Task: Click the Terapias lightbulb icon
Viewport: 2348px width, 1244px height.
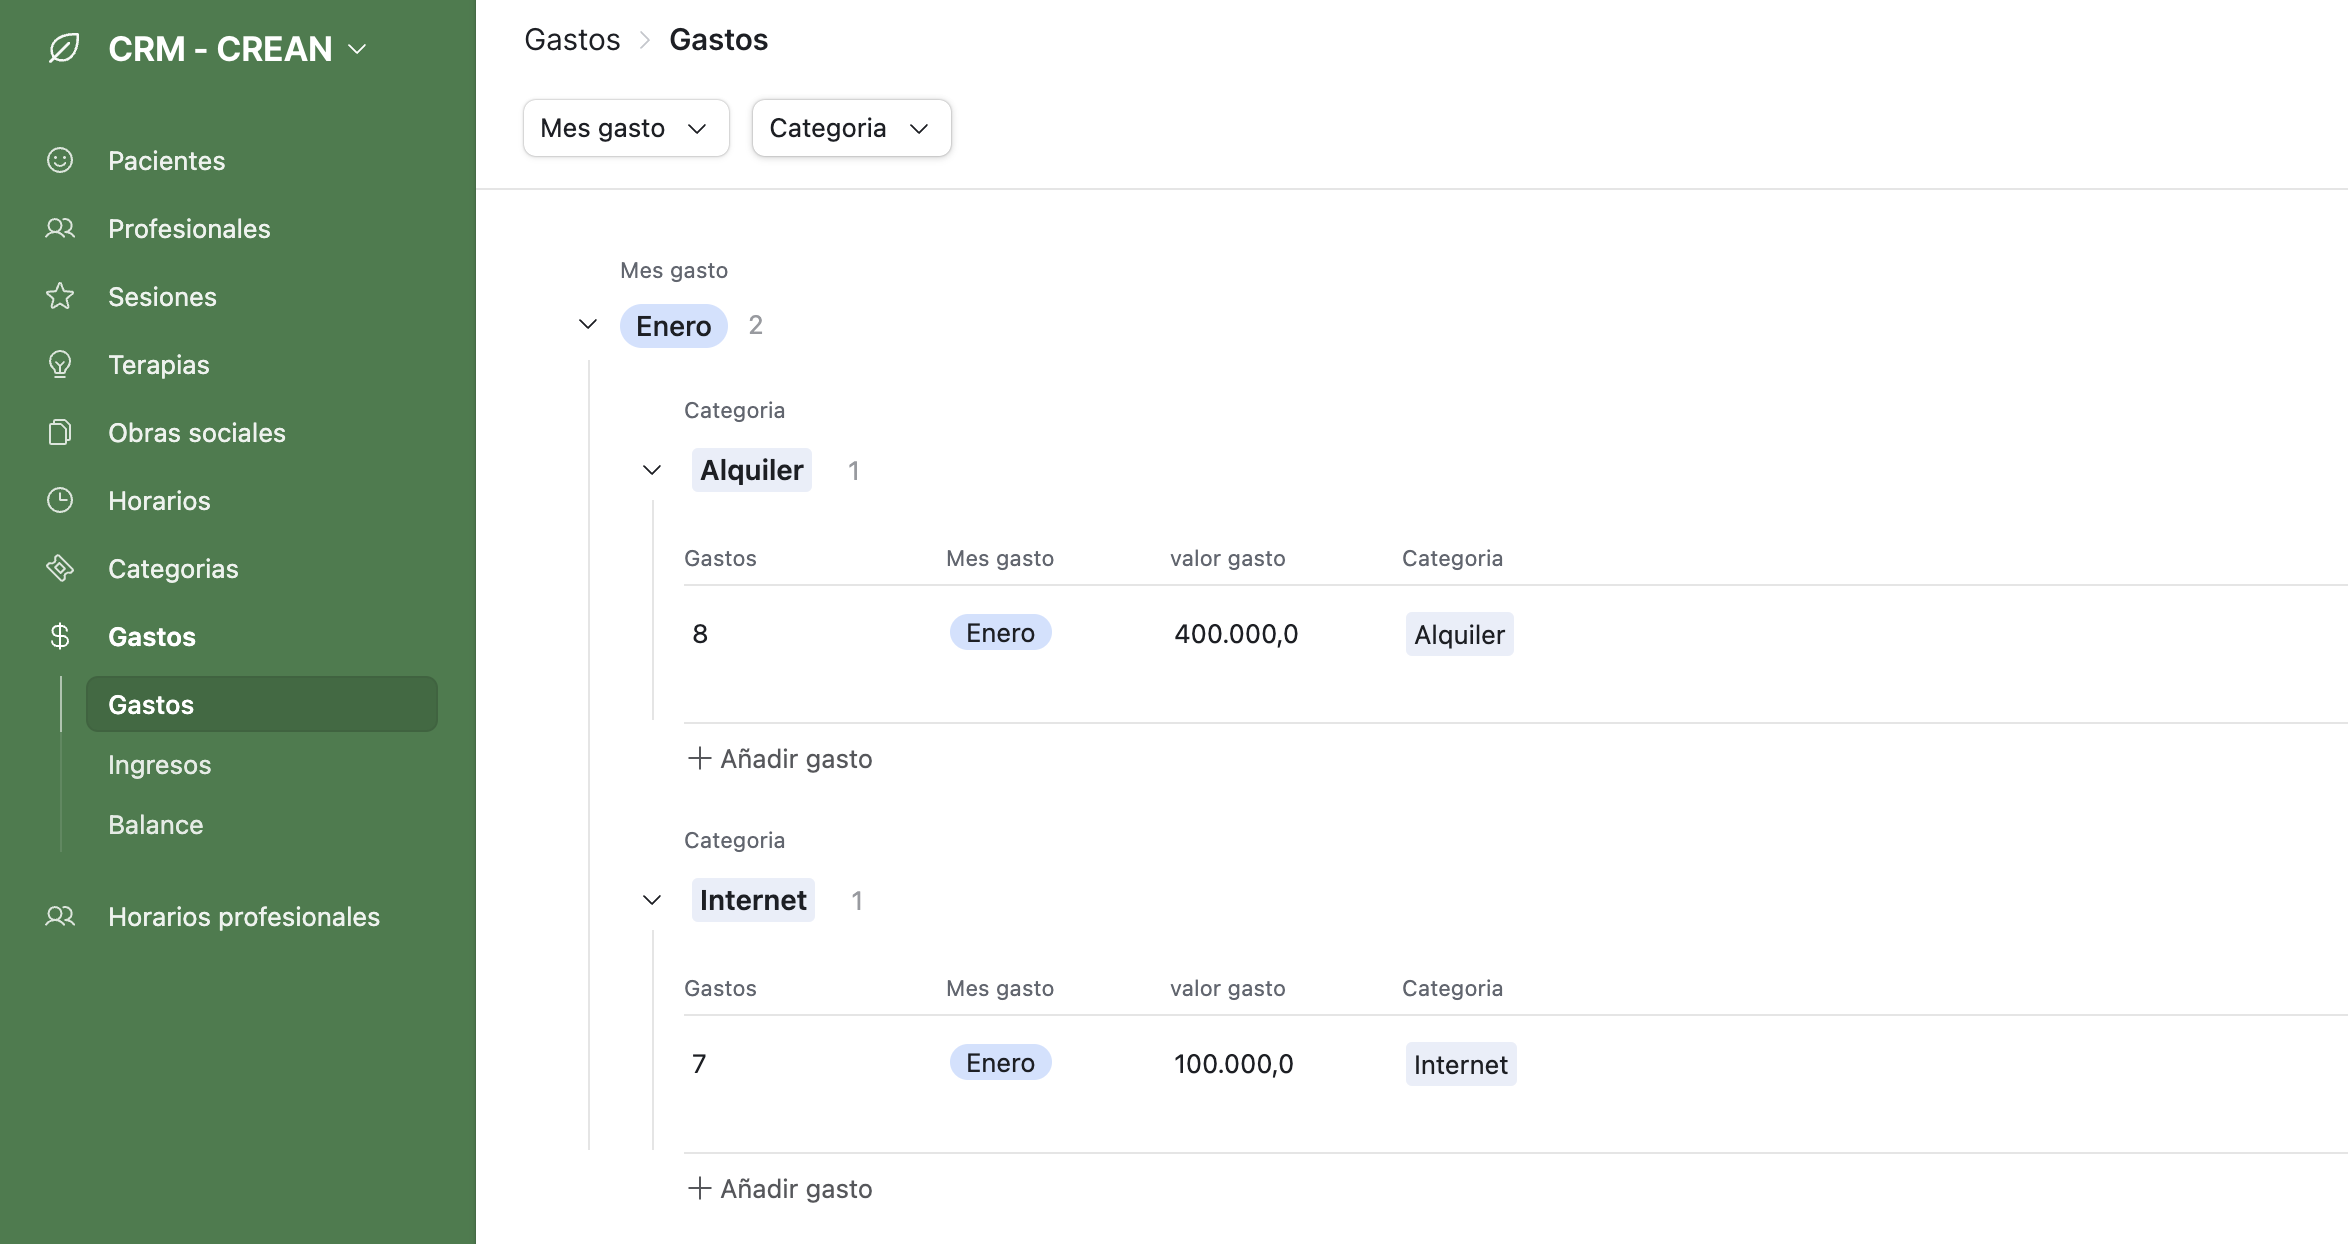Action: (60, 364)
